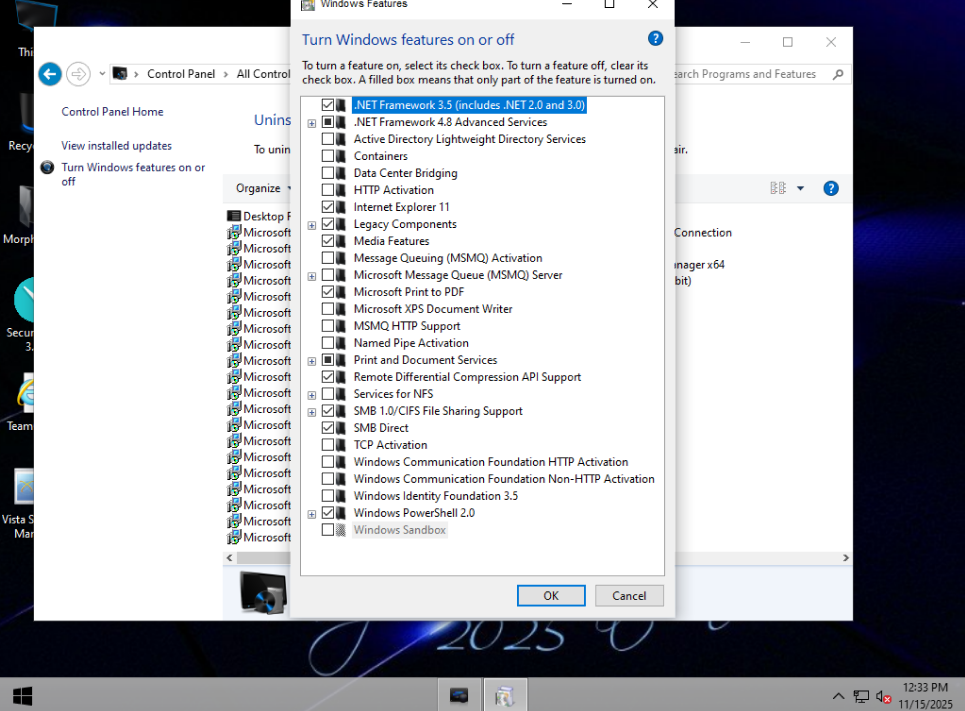965x711 pixels.
Task: Open View installed updates link
Action: [x=116, y=146]
